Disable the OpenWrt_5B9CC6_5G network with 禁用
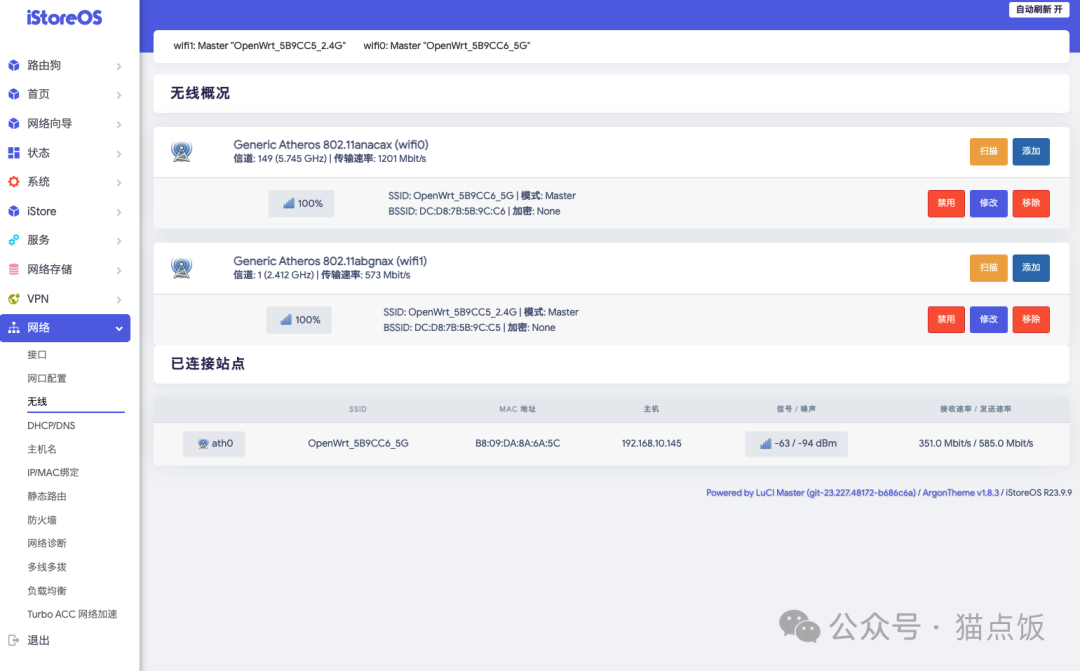Screen dimensions: 1080x671 click(946, 203)
